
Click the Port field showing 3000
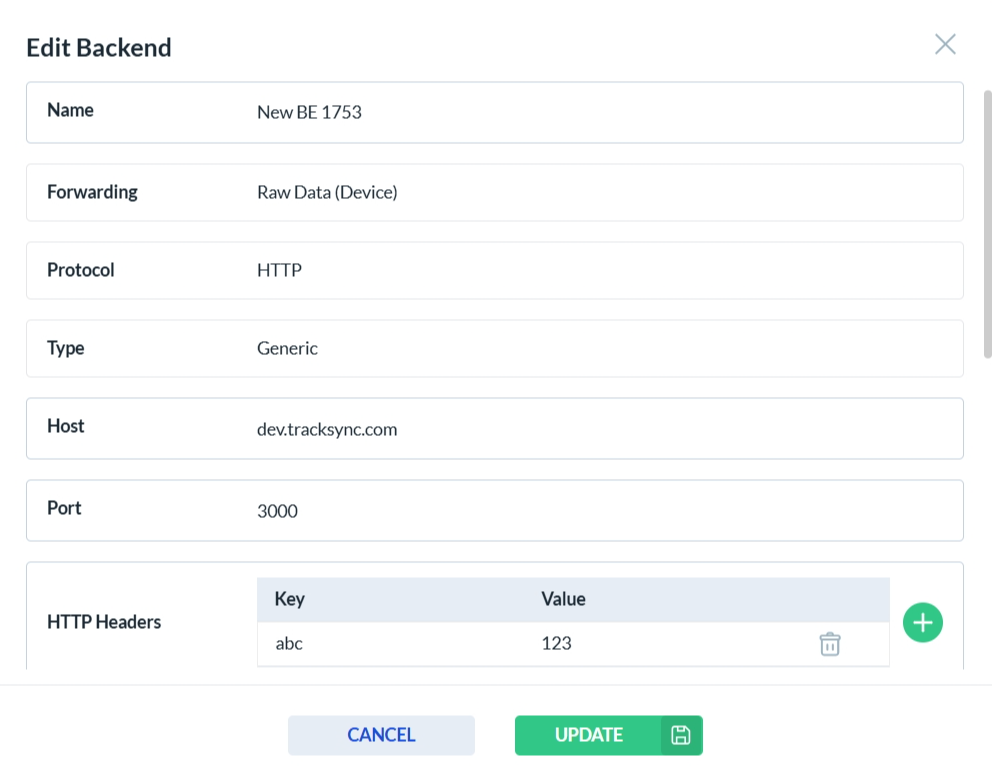(600, 511)
